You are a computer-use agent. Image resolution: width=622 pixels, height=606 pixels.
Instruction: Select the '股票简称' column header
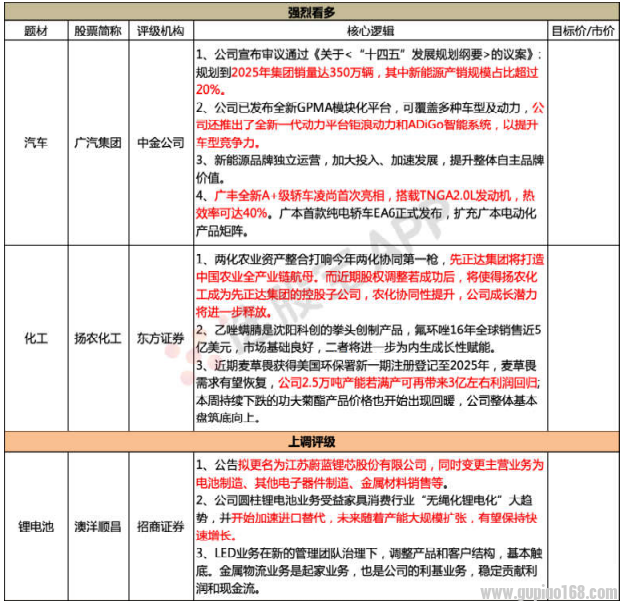98,31
